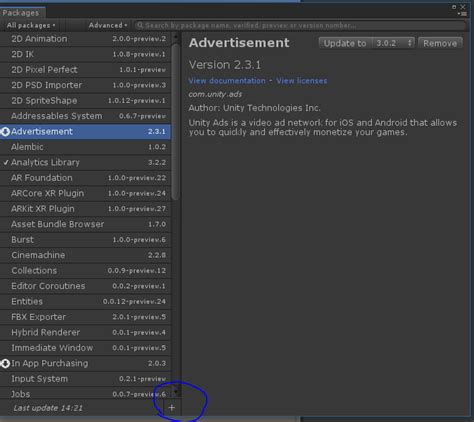Open the 3.0.2 version selector
Image resolution: width=474 pixels, height=422 pixels.
coord(393,43)
